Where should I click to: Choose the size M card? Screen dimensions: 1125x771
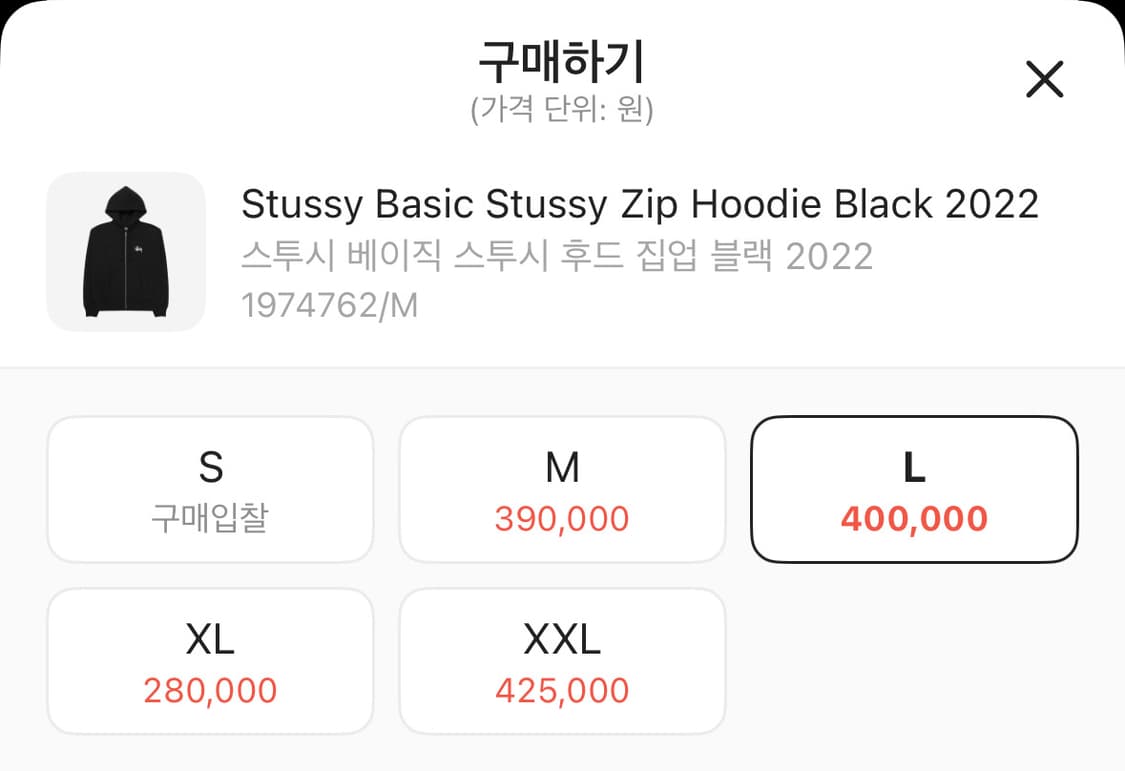pyautogui.click(x=562, y=490)
